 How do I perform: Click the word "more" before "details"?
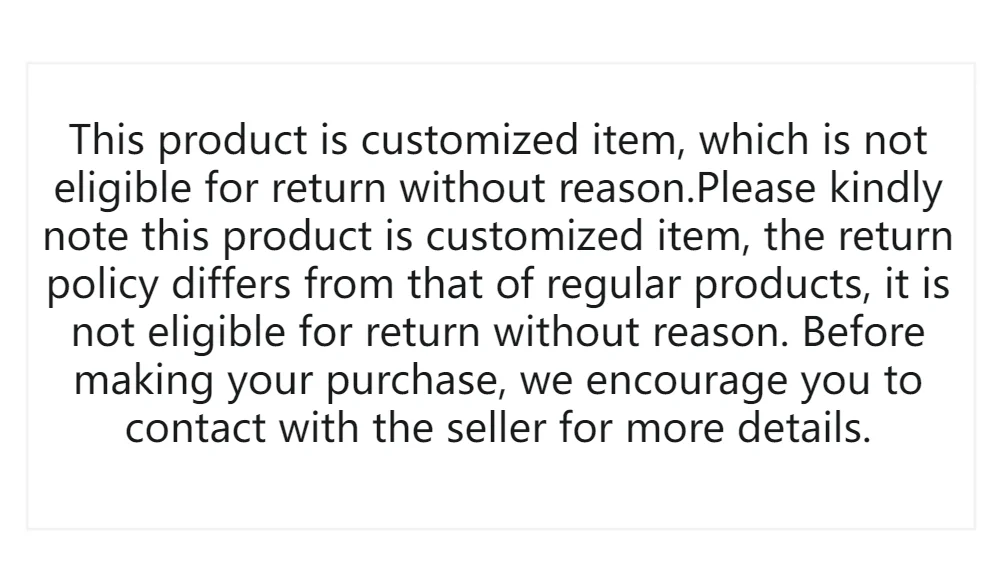[675, 430]
